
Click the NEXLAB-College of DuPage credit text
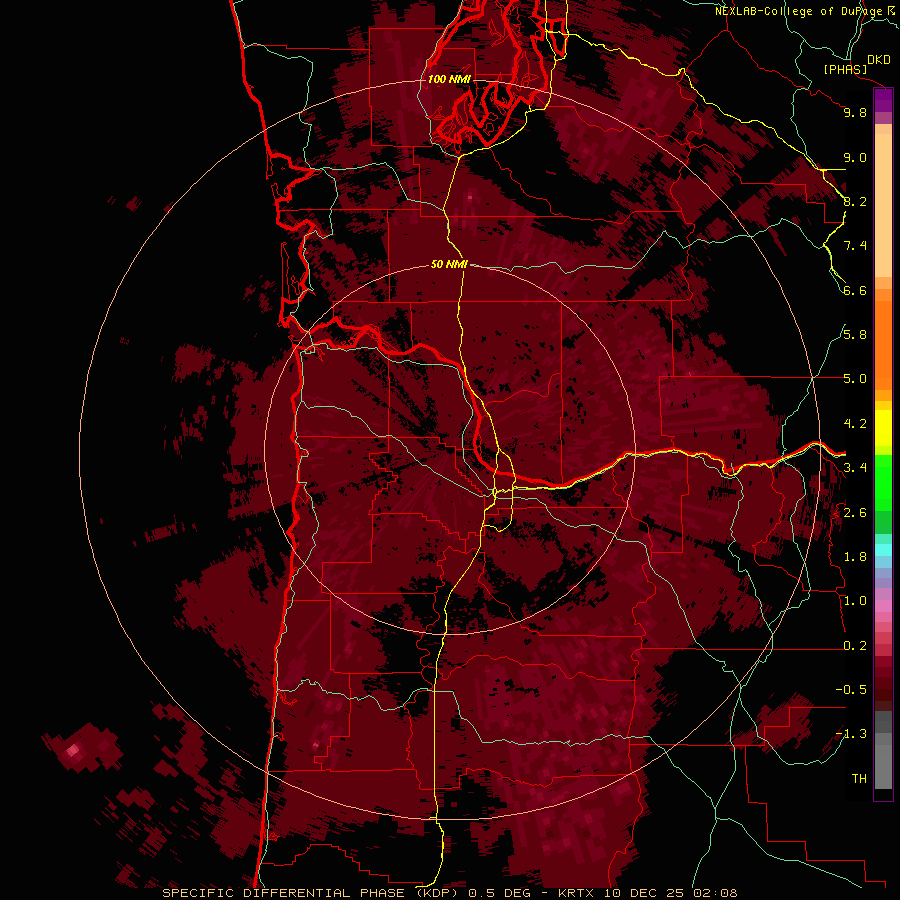tap(800, 11)
